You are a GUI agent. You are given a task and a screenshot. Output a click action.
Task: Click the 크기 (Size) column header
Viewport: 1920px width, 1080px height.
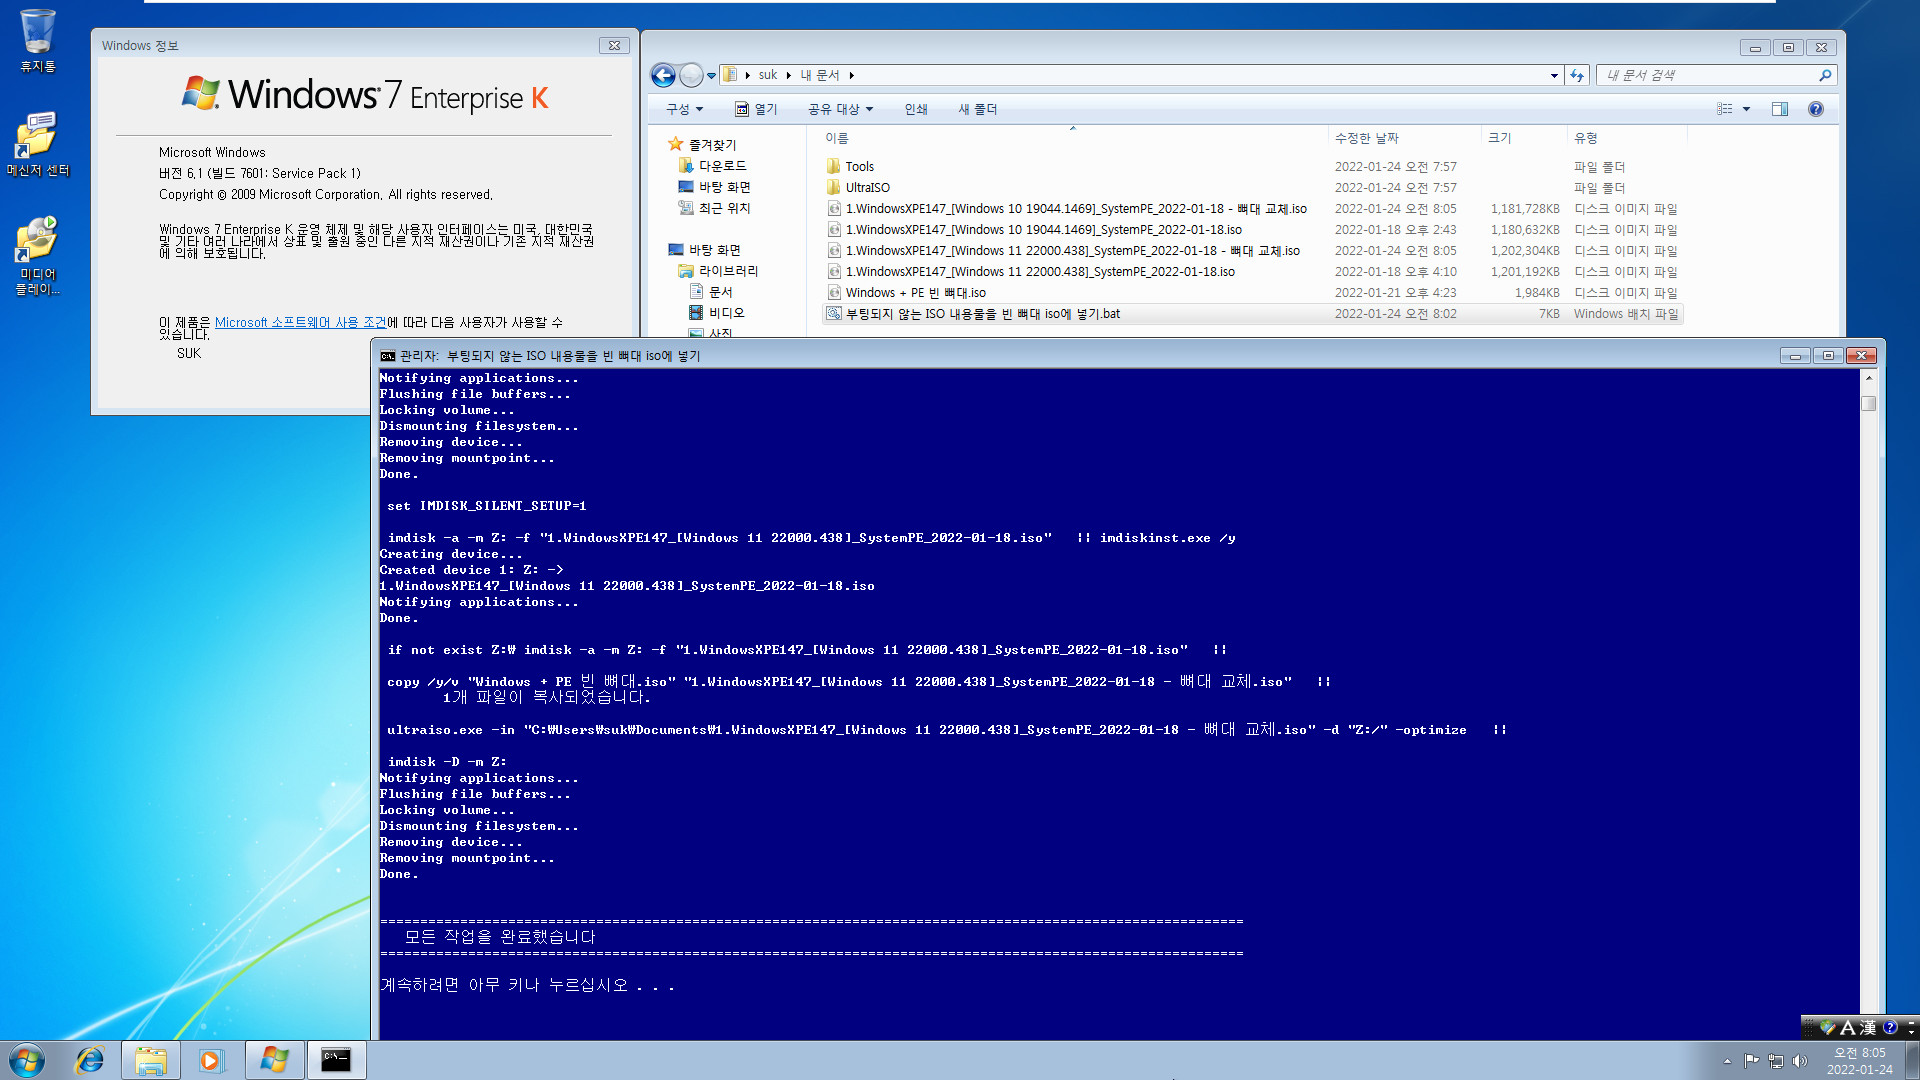tap(1523, 138)
